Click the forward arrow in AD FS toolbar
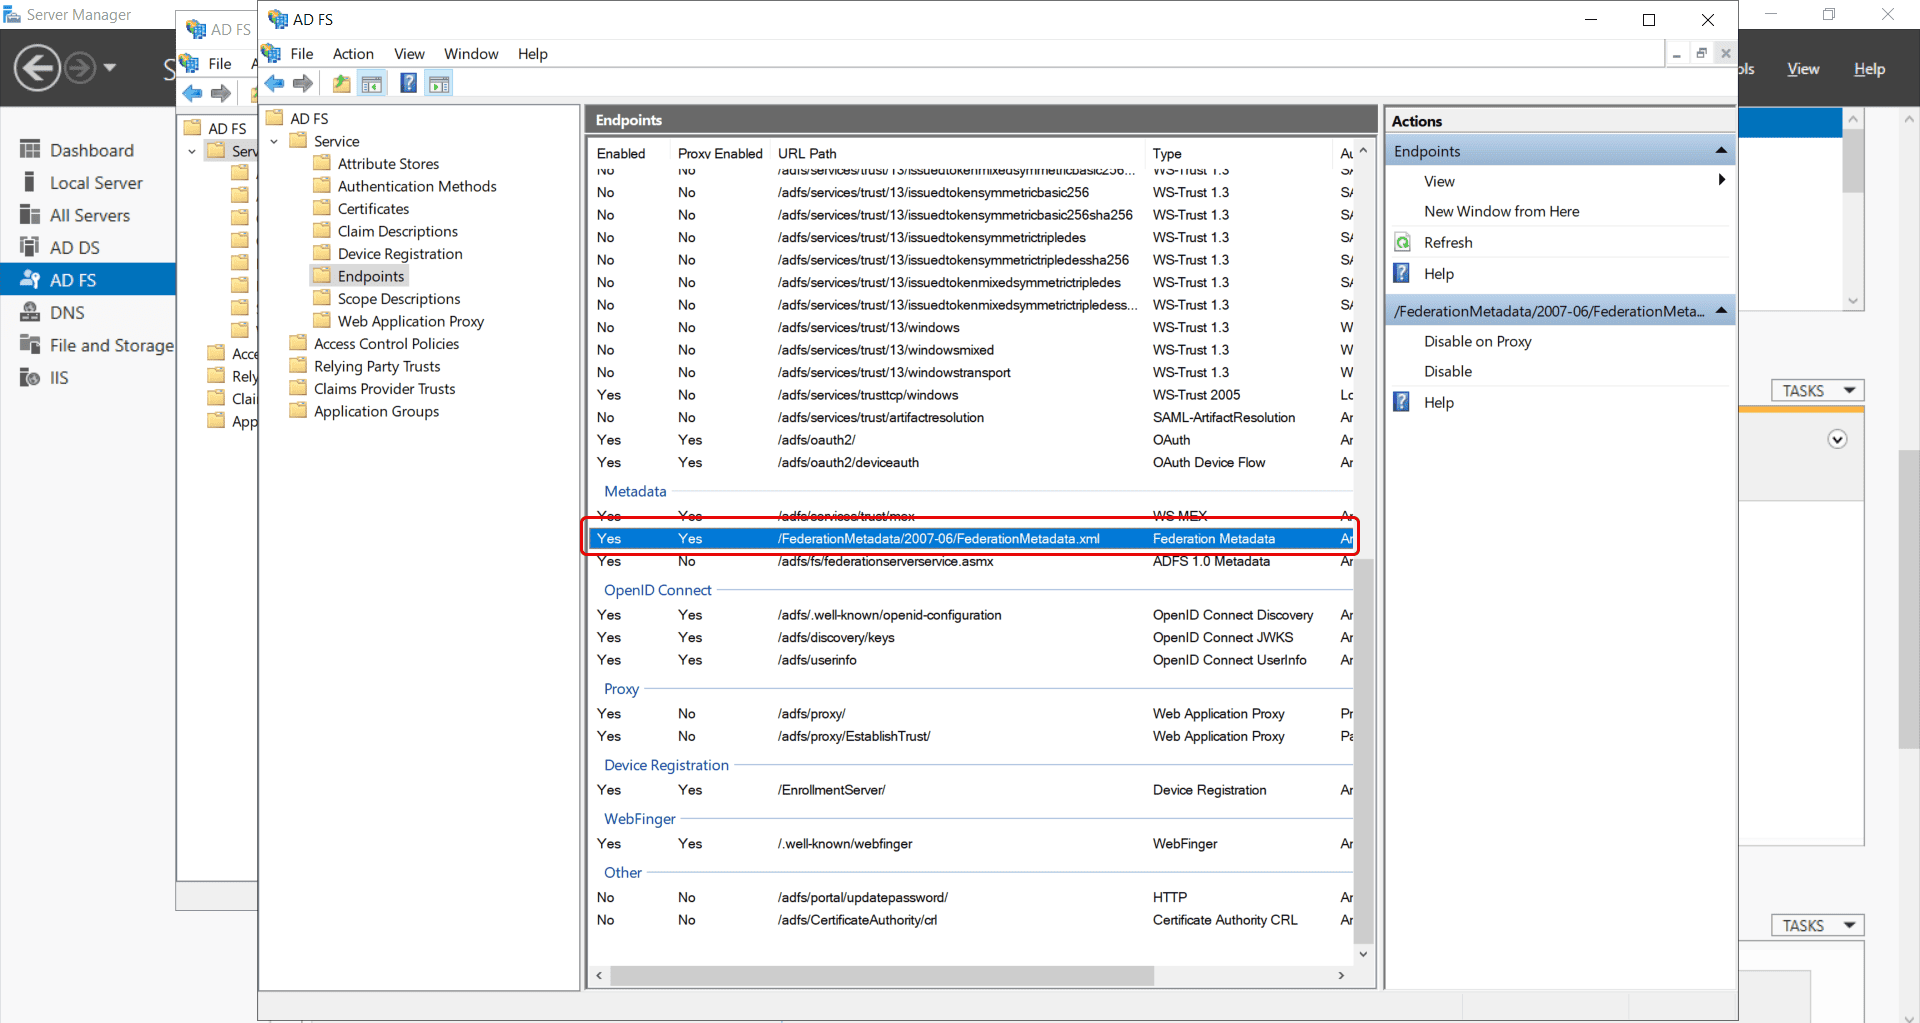 pyautogui.click(x=304, y=83)
